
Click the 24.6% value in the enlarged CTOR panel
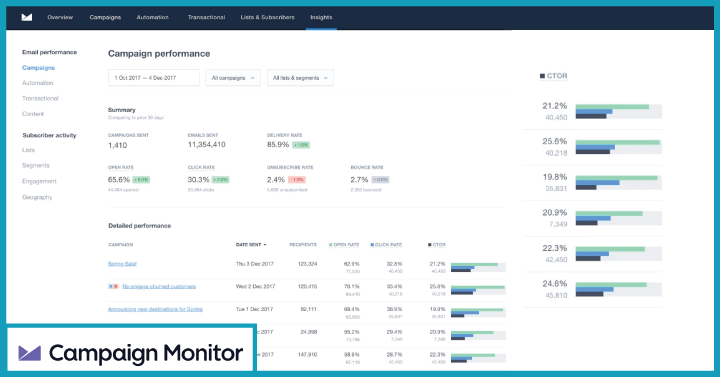tap(555, 284)
